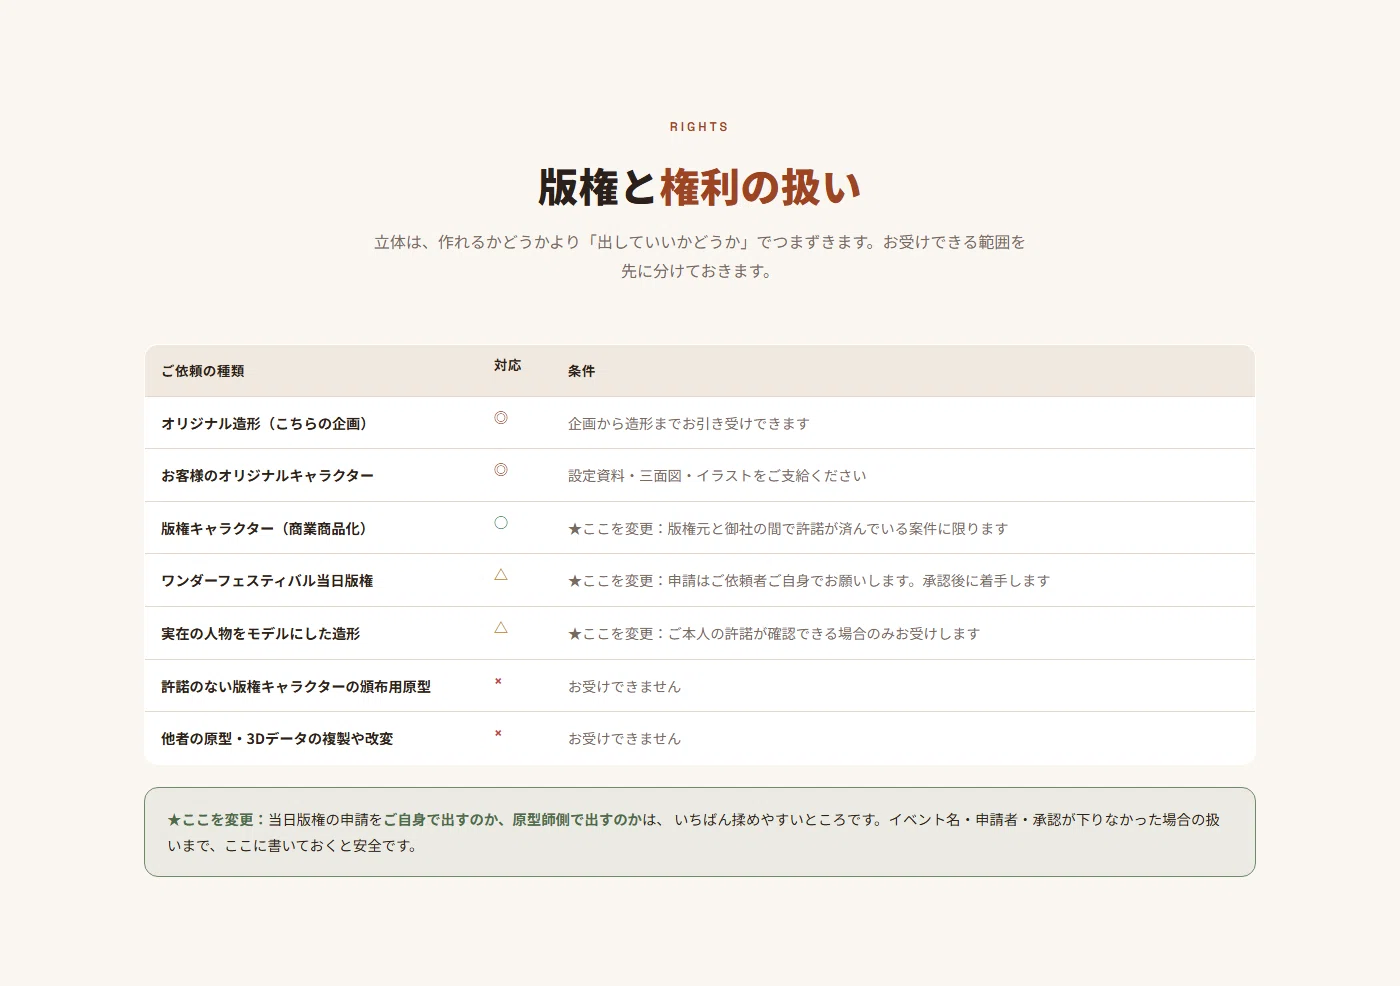Click the 実在の人物をモデルにした造形 row label
This screenshot has height=986, width=1400.
point(260,634)
